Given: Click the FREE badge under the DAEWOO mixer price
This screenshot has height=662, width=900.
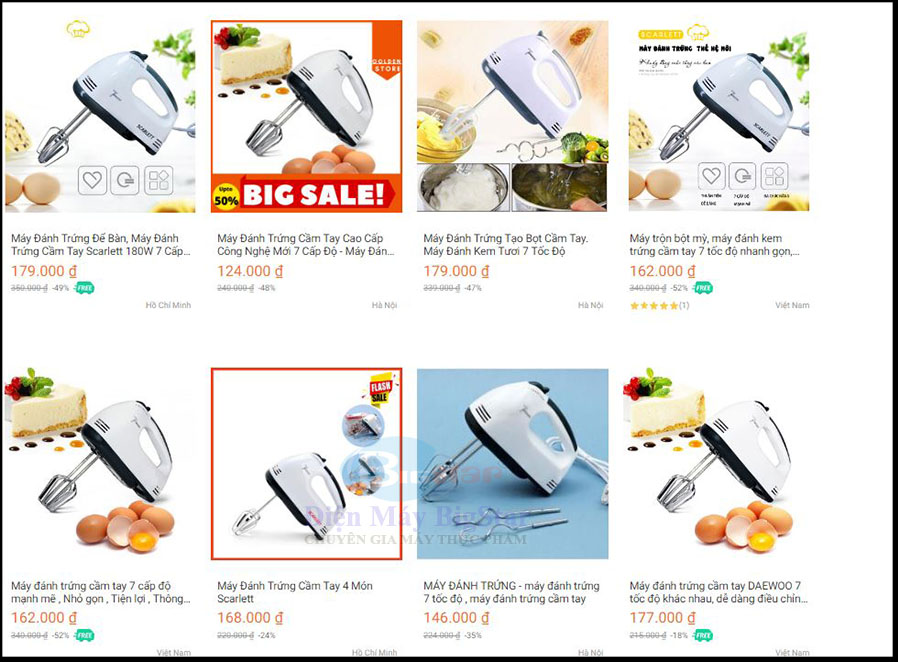Looking at the screenshot, I should coord(703,635).
